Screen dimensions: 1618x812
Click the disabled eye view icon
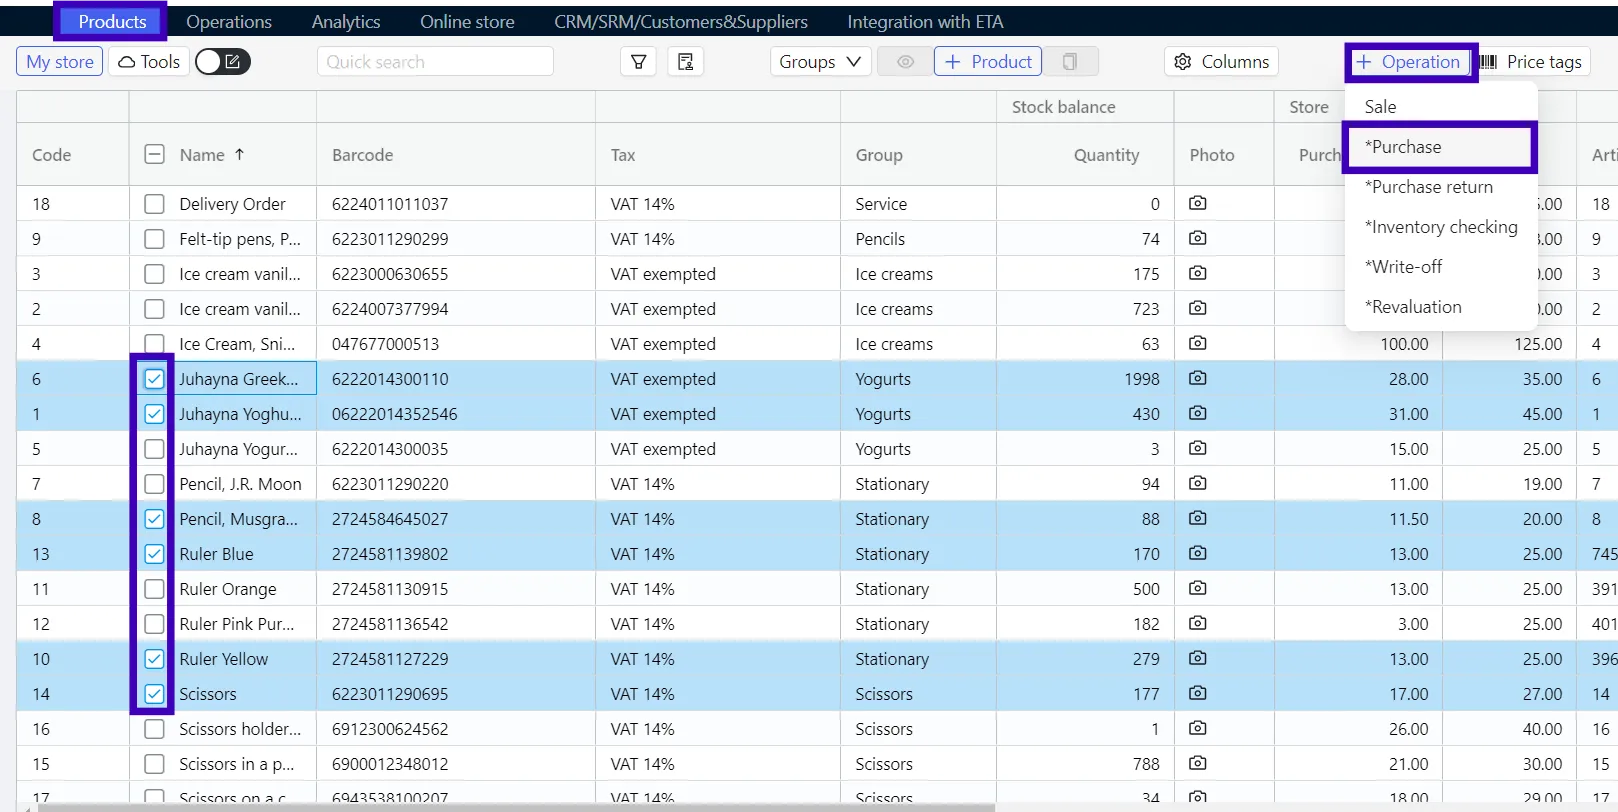click(x=905, y=62)
